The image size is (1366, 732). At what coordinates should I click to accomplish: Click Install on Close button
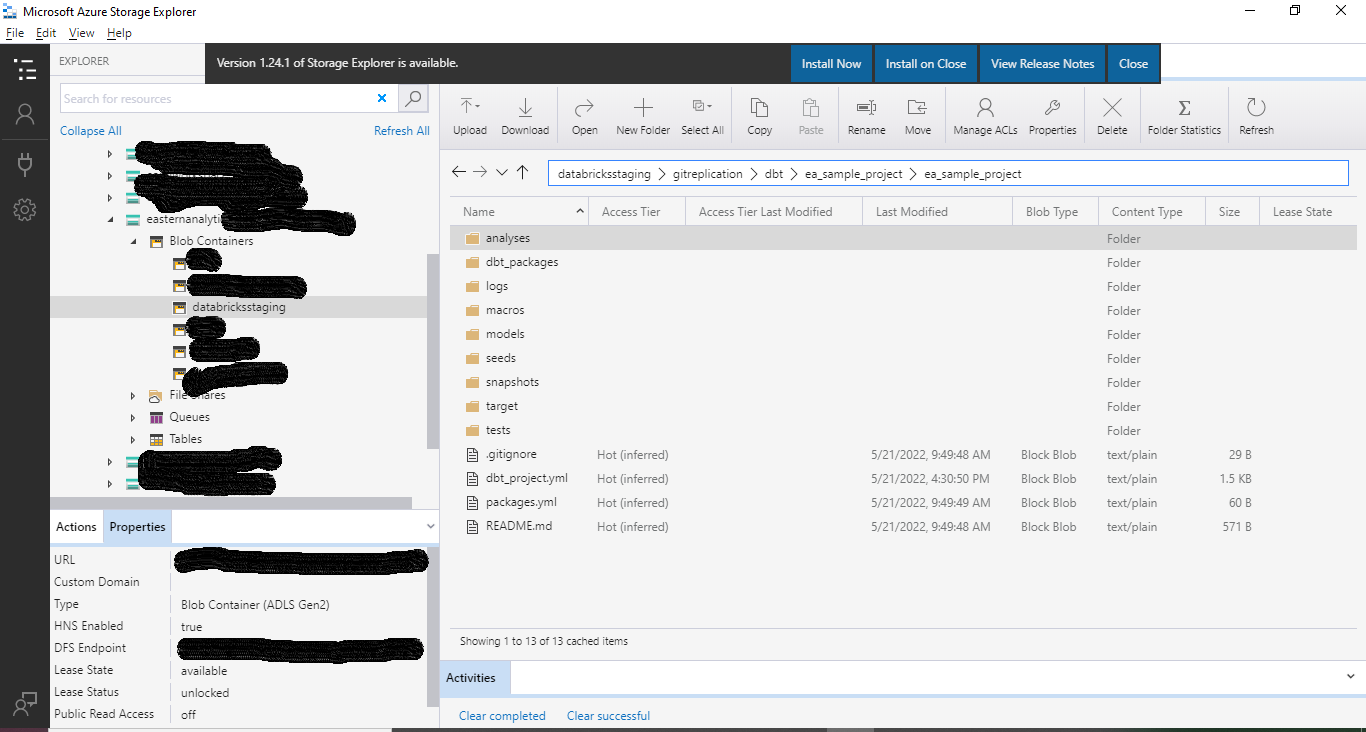pyautogui.click(x=926, y=63)
